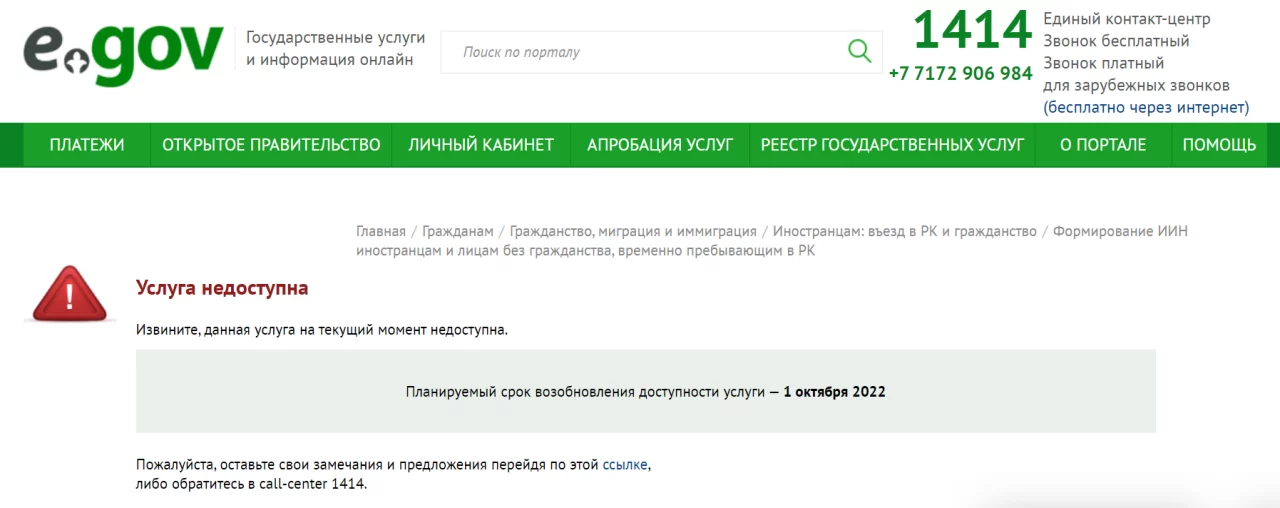Click the +7 7172 906 984 phone number
The image size is (1280, 508).
[960, 74]
